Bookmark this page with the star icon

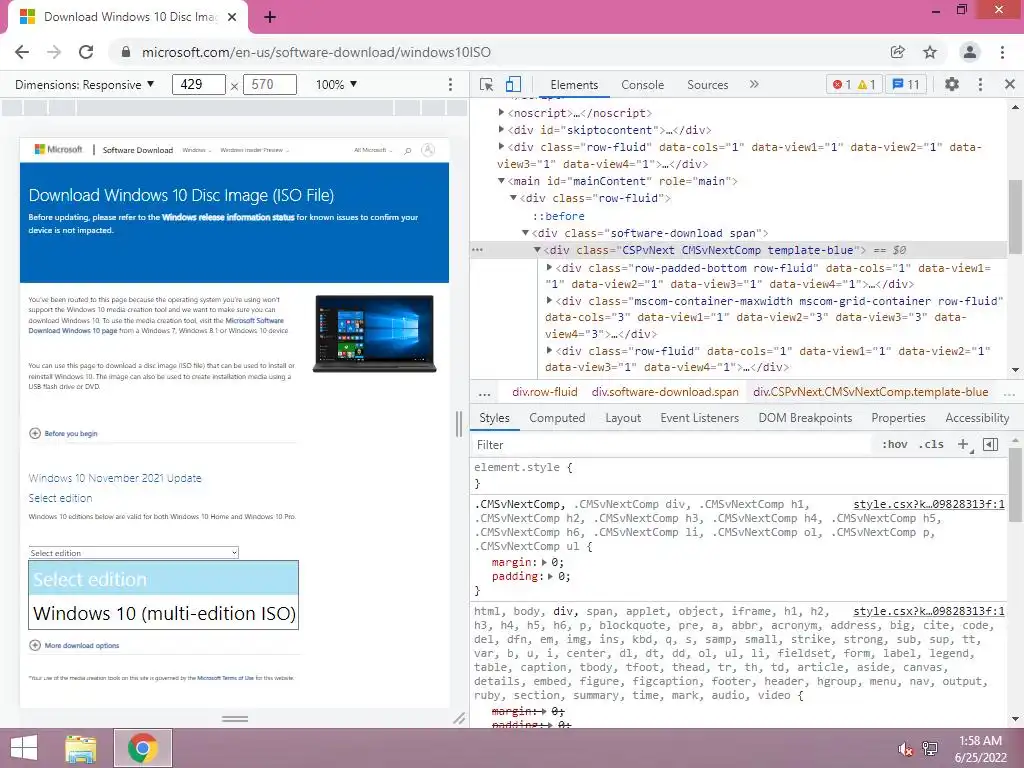click(930, 52)
